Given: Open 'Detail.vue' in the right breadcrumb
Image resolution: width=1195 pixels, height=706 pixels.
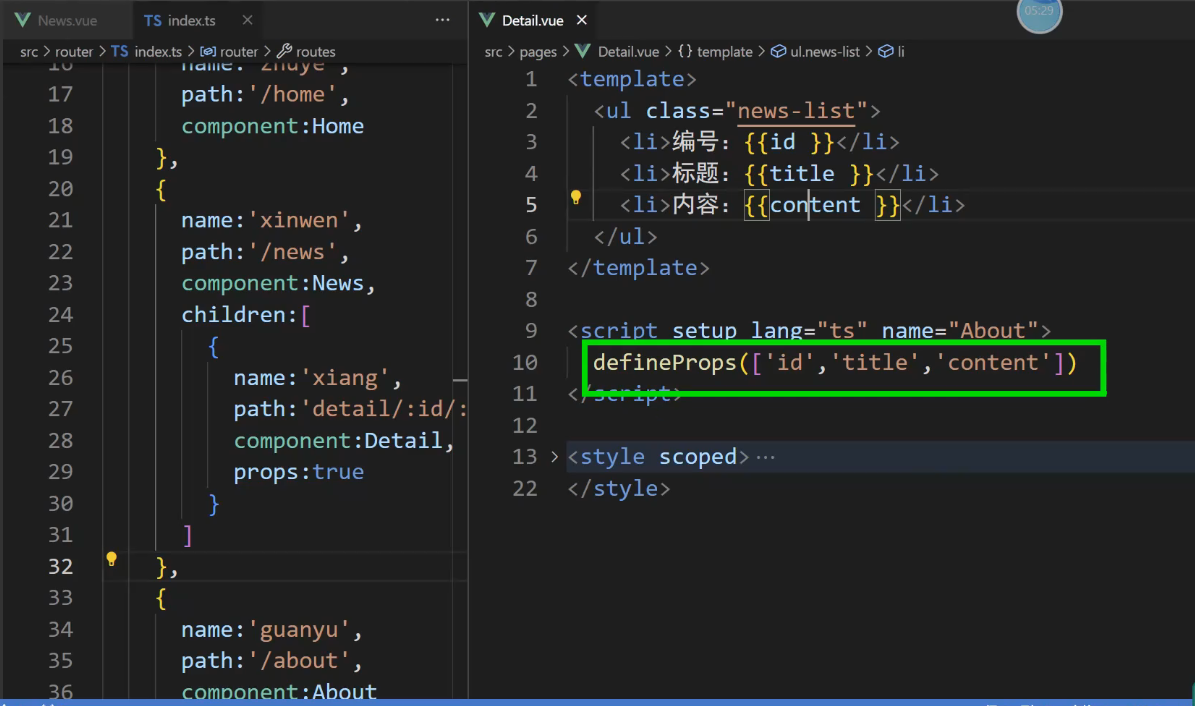Looking at the screenshot, I should coord(628,52).
